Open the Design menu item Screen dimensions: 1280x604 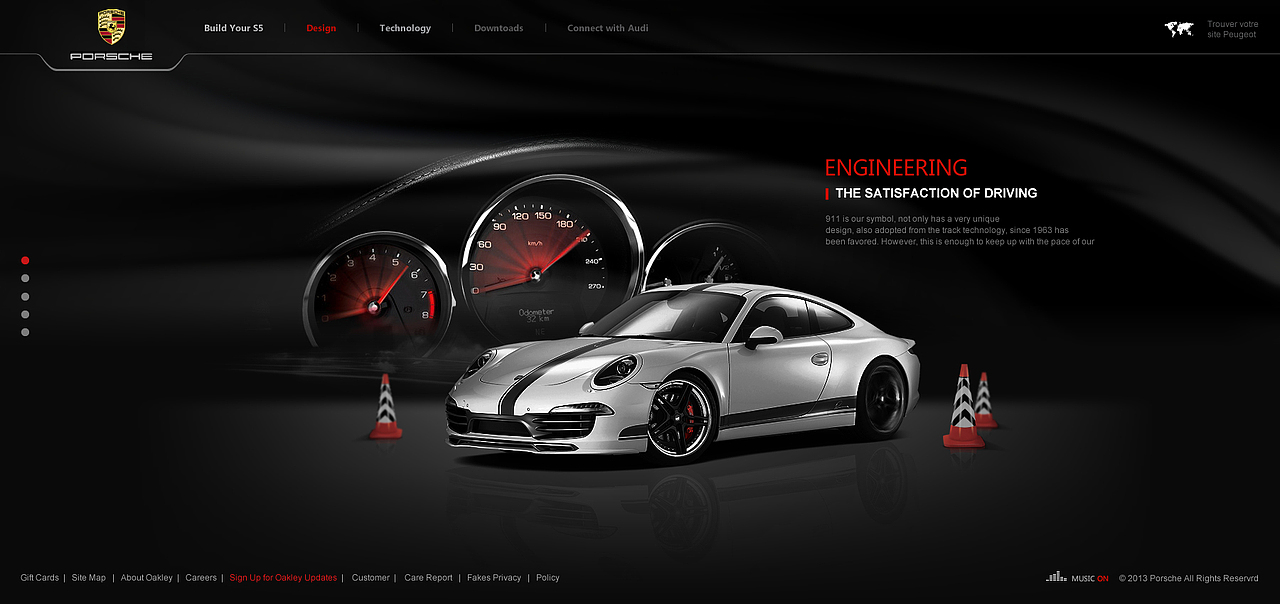pos(321,28)
